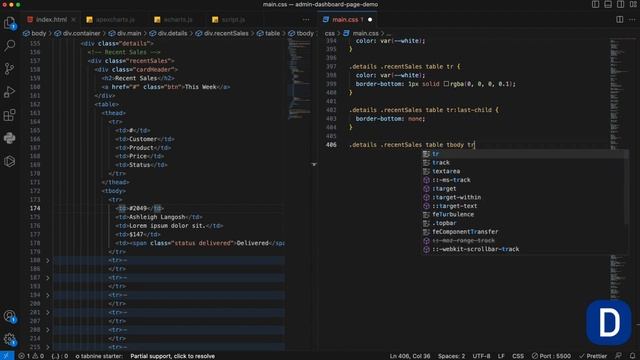Screen dimensions: 640x360
Task: Open div.main breadcrumb
Action: click(124, 33)
